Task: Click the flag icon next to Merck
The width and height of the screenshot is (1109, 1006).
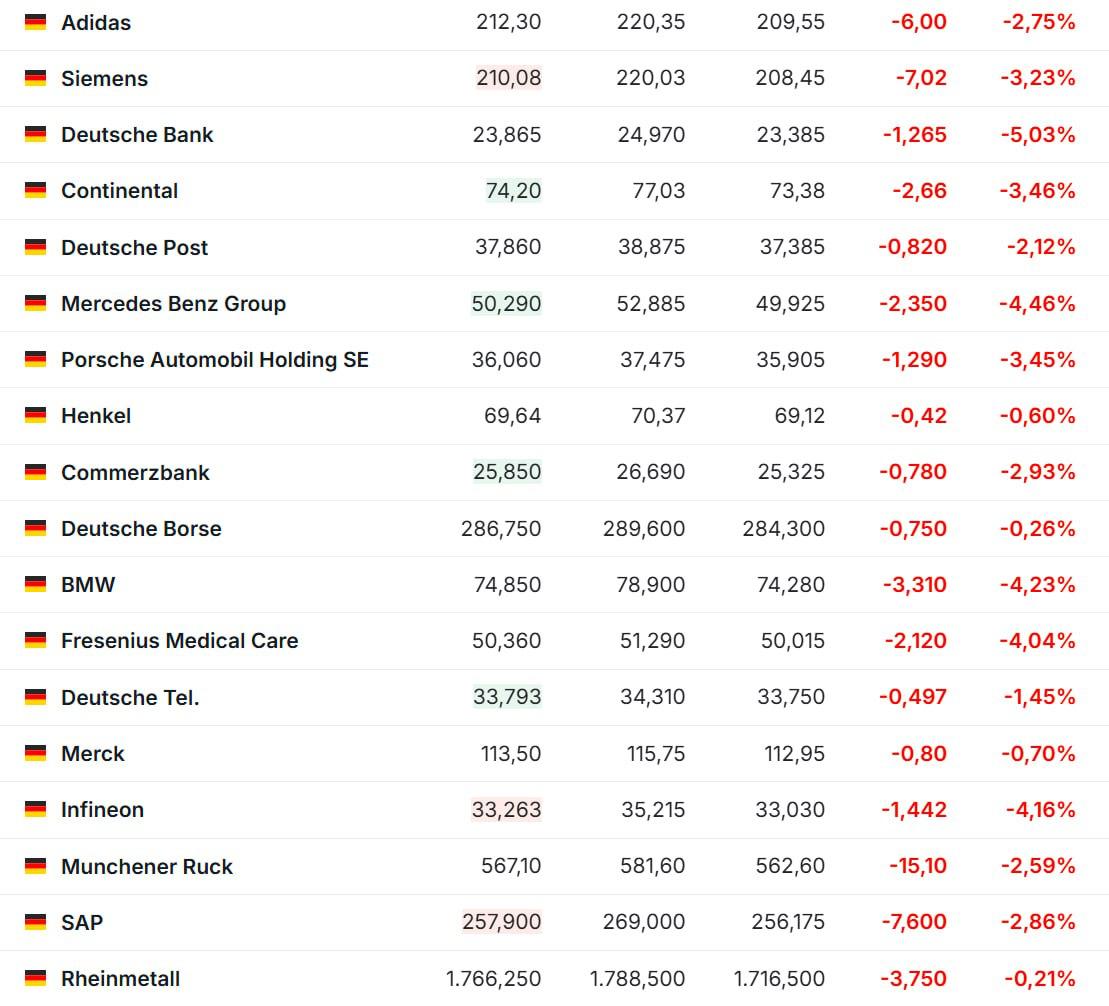Action: (x=36, y=753)
